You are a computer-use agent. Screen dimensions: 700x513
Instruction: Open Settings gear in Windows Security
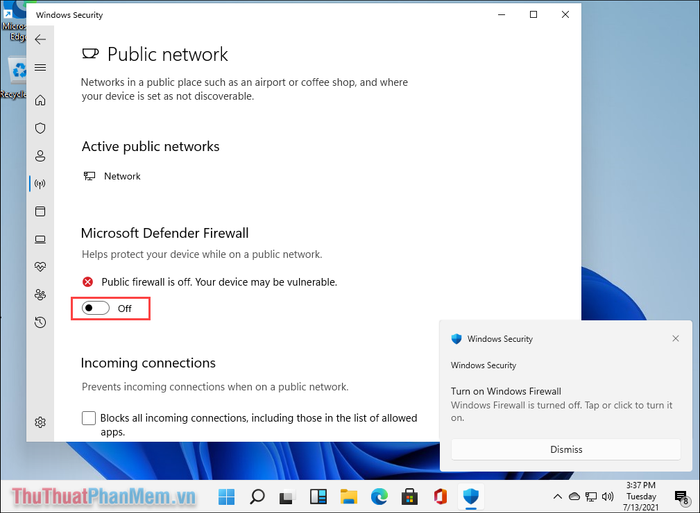click(40, 423)
